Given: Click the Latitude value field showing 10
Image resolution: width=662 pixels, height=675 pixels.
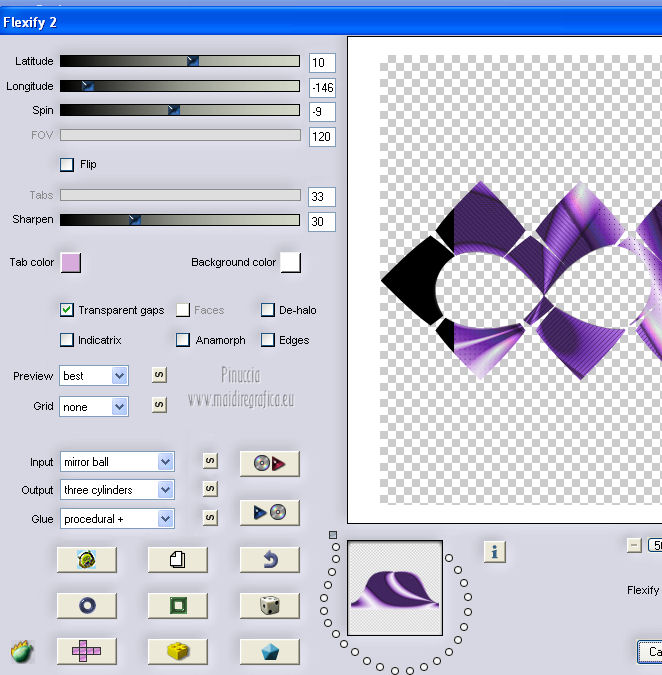Looking at the screenshot, I should [322, 63].
